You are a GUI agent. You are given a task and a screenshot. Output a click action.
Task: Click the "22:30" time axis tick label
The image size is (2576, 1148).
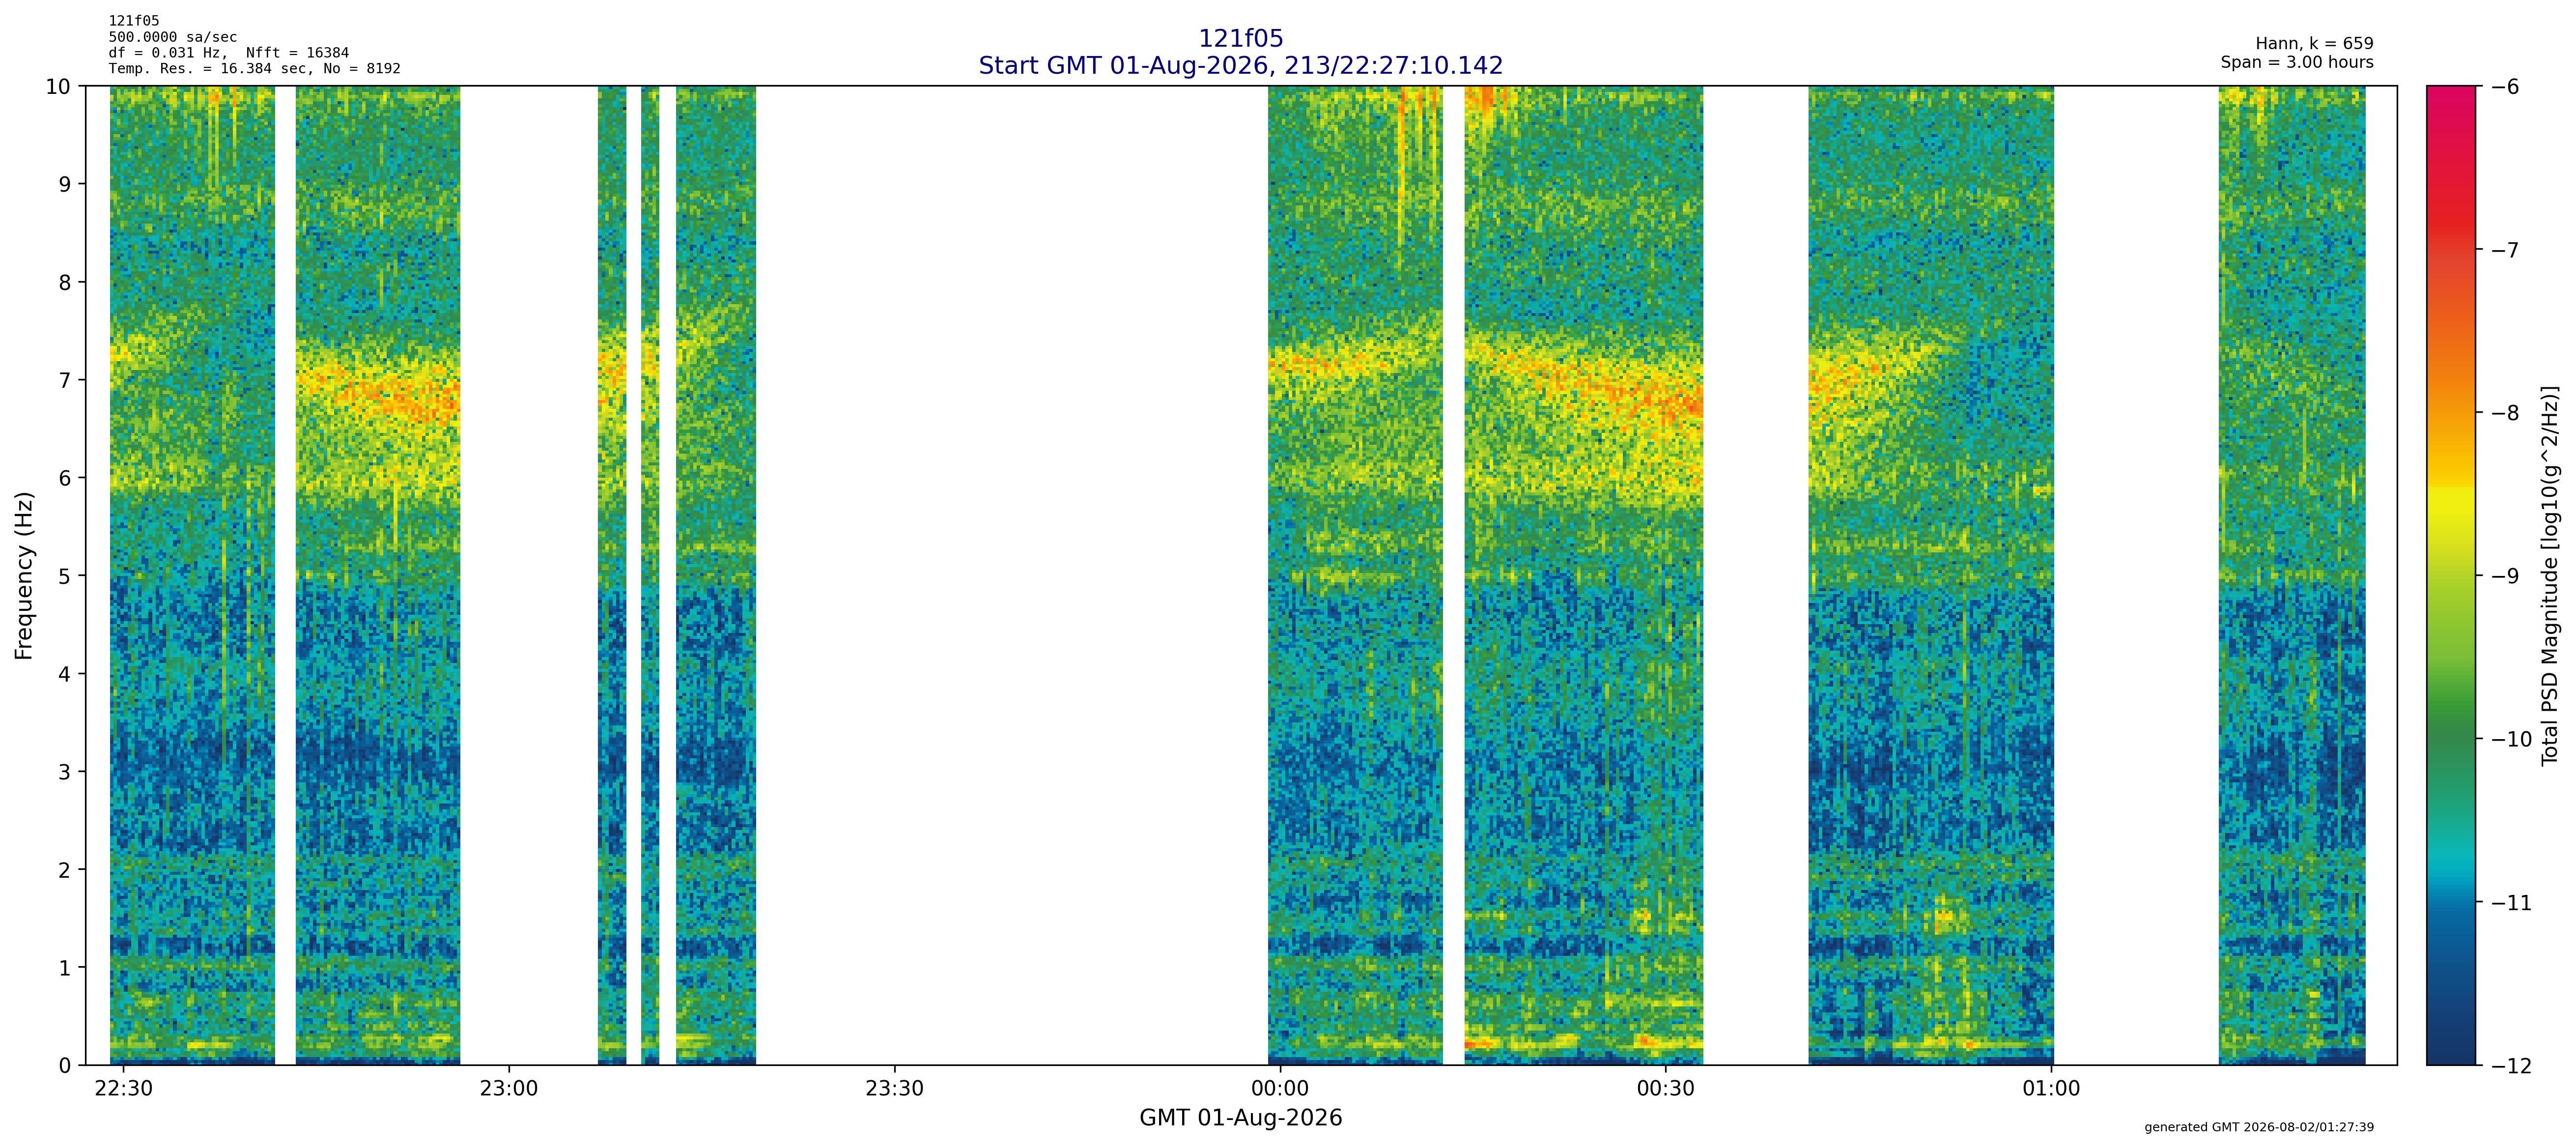(123, 1089)
